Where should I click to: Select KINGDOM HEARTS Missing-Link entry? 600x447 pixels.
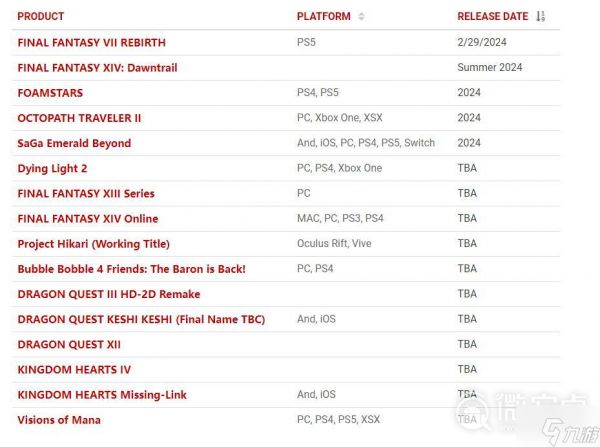(x=102, y=395)
